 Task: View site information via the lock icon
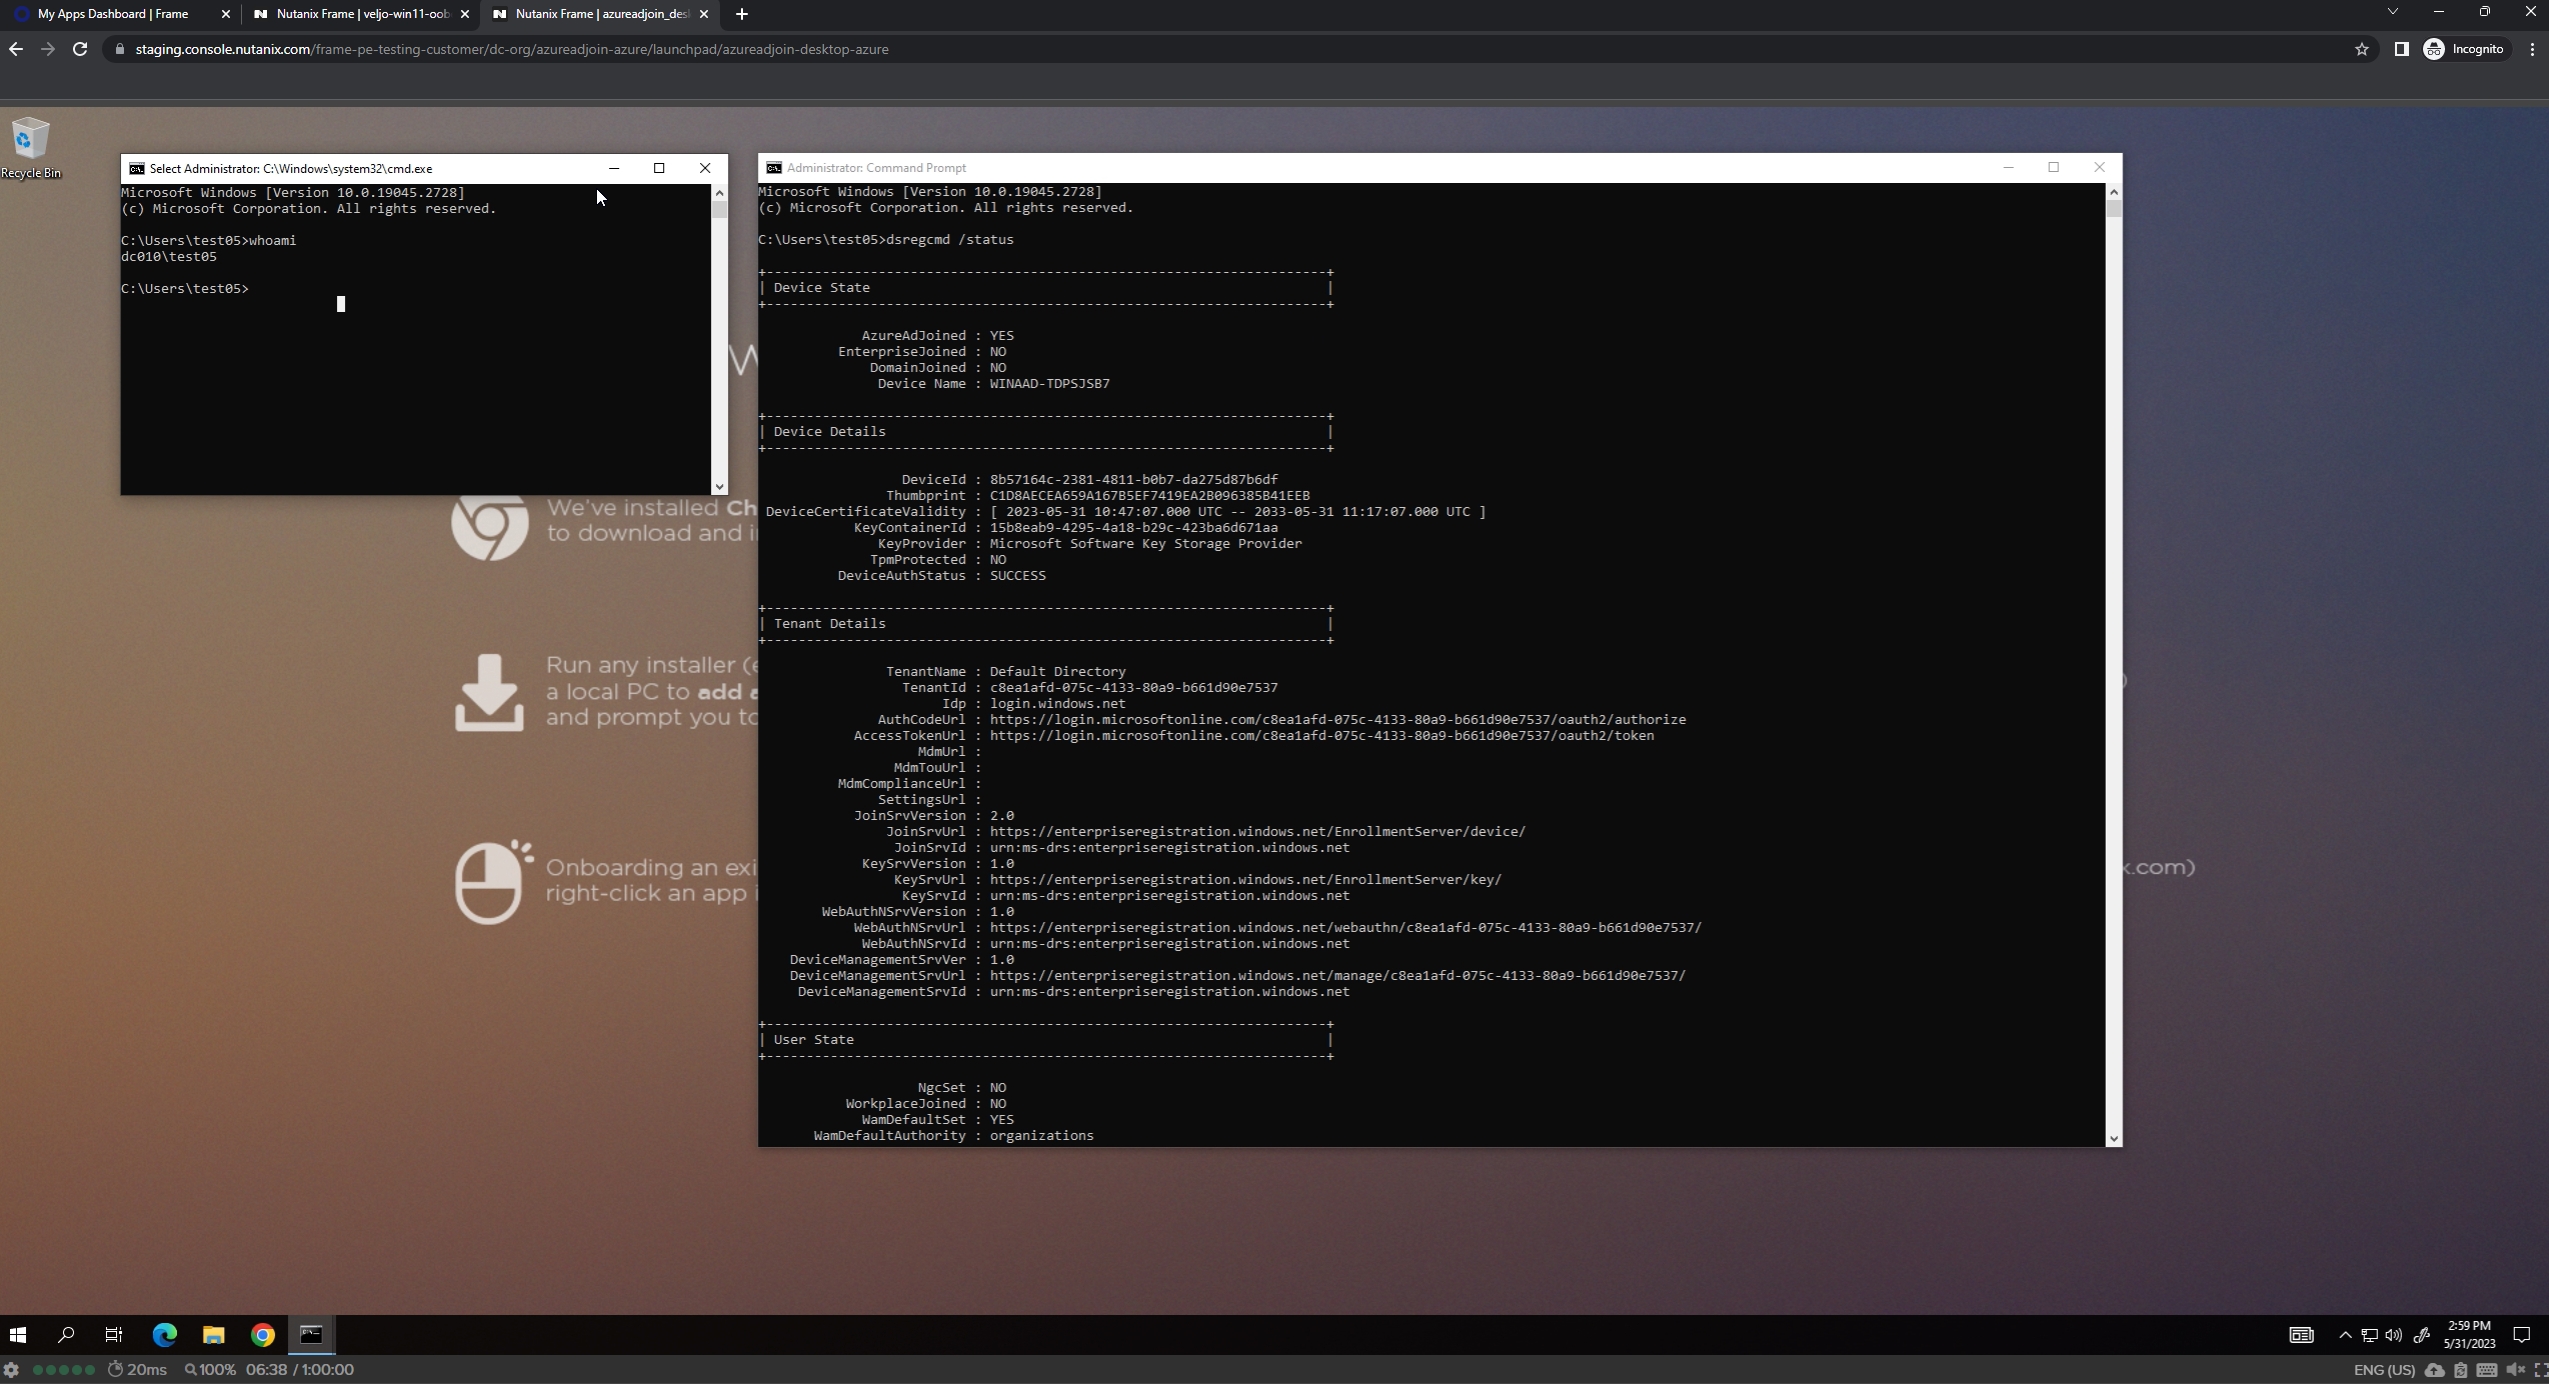[120, 49]
